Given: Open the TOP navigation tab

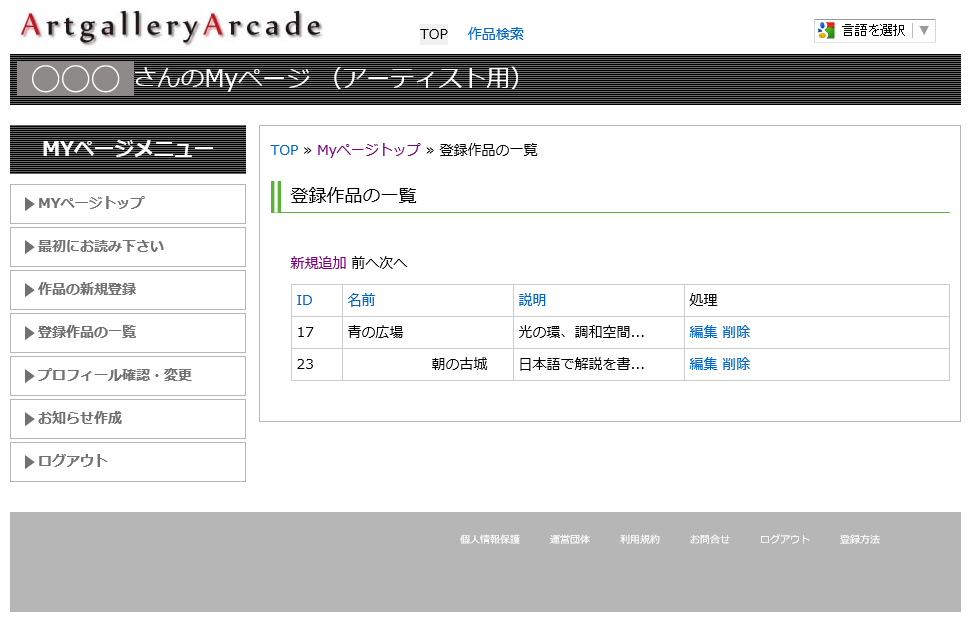Looking at the screenshot, I should tap(434, 34).
